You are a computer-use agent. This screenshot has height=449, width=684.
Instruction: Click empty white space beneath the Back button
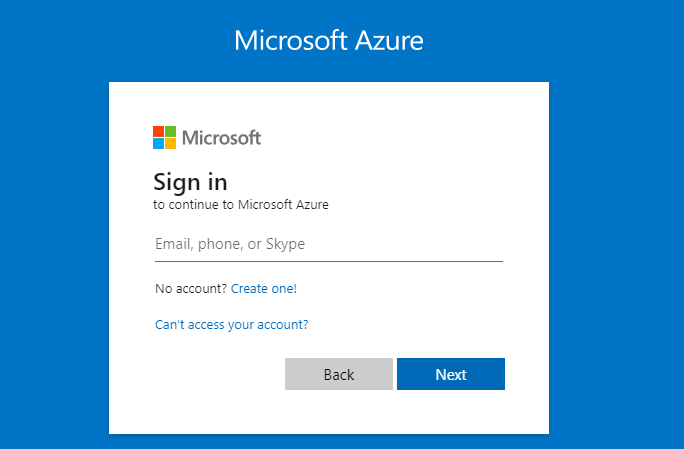(338, 412)
